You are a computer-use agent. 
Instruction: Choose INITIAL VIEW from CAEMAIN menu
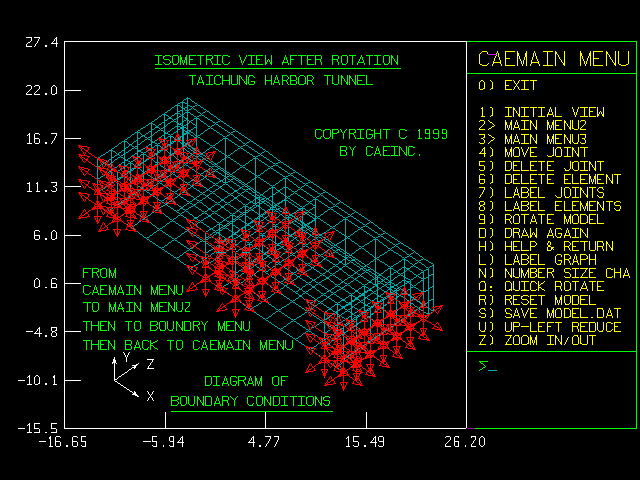[541, 112]
